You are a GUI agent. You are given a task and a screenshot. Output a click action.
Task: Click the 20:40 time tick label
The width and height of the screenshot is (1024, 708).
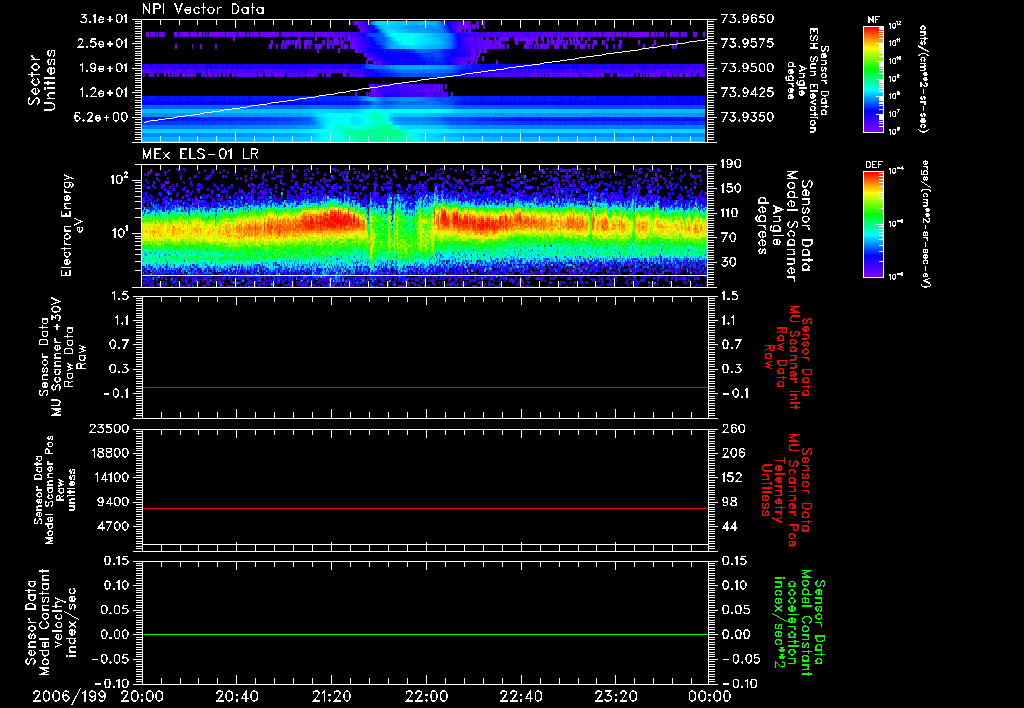(237, 695)
